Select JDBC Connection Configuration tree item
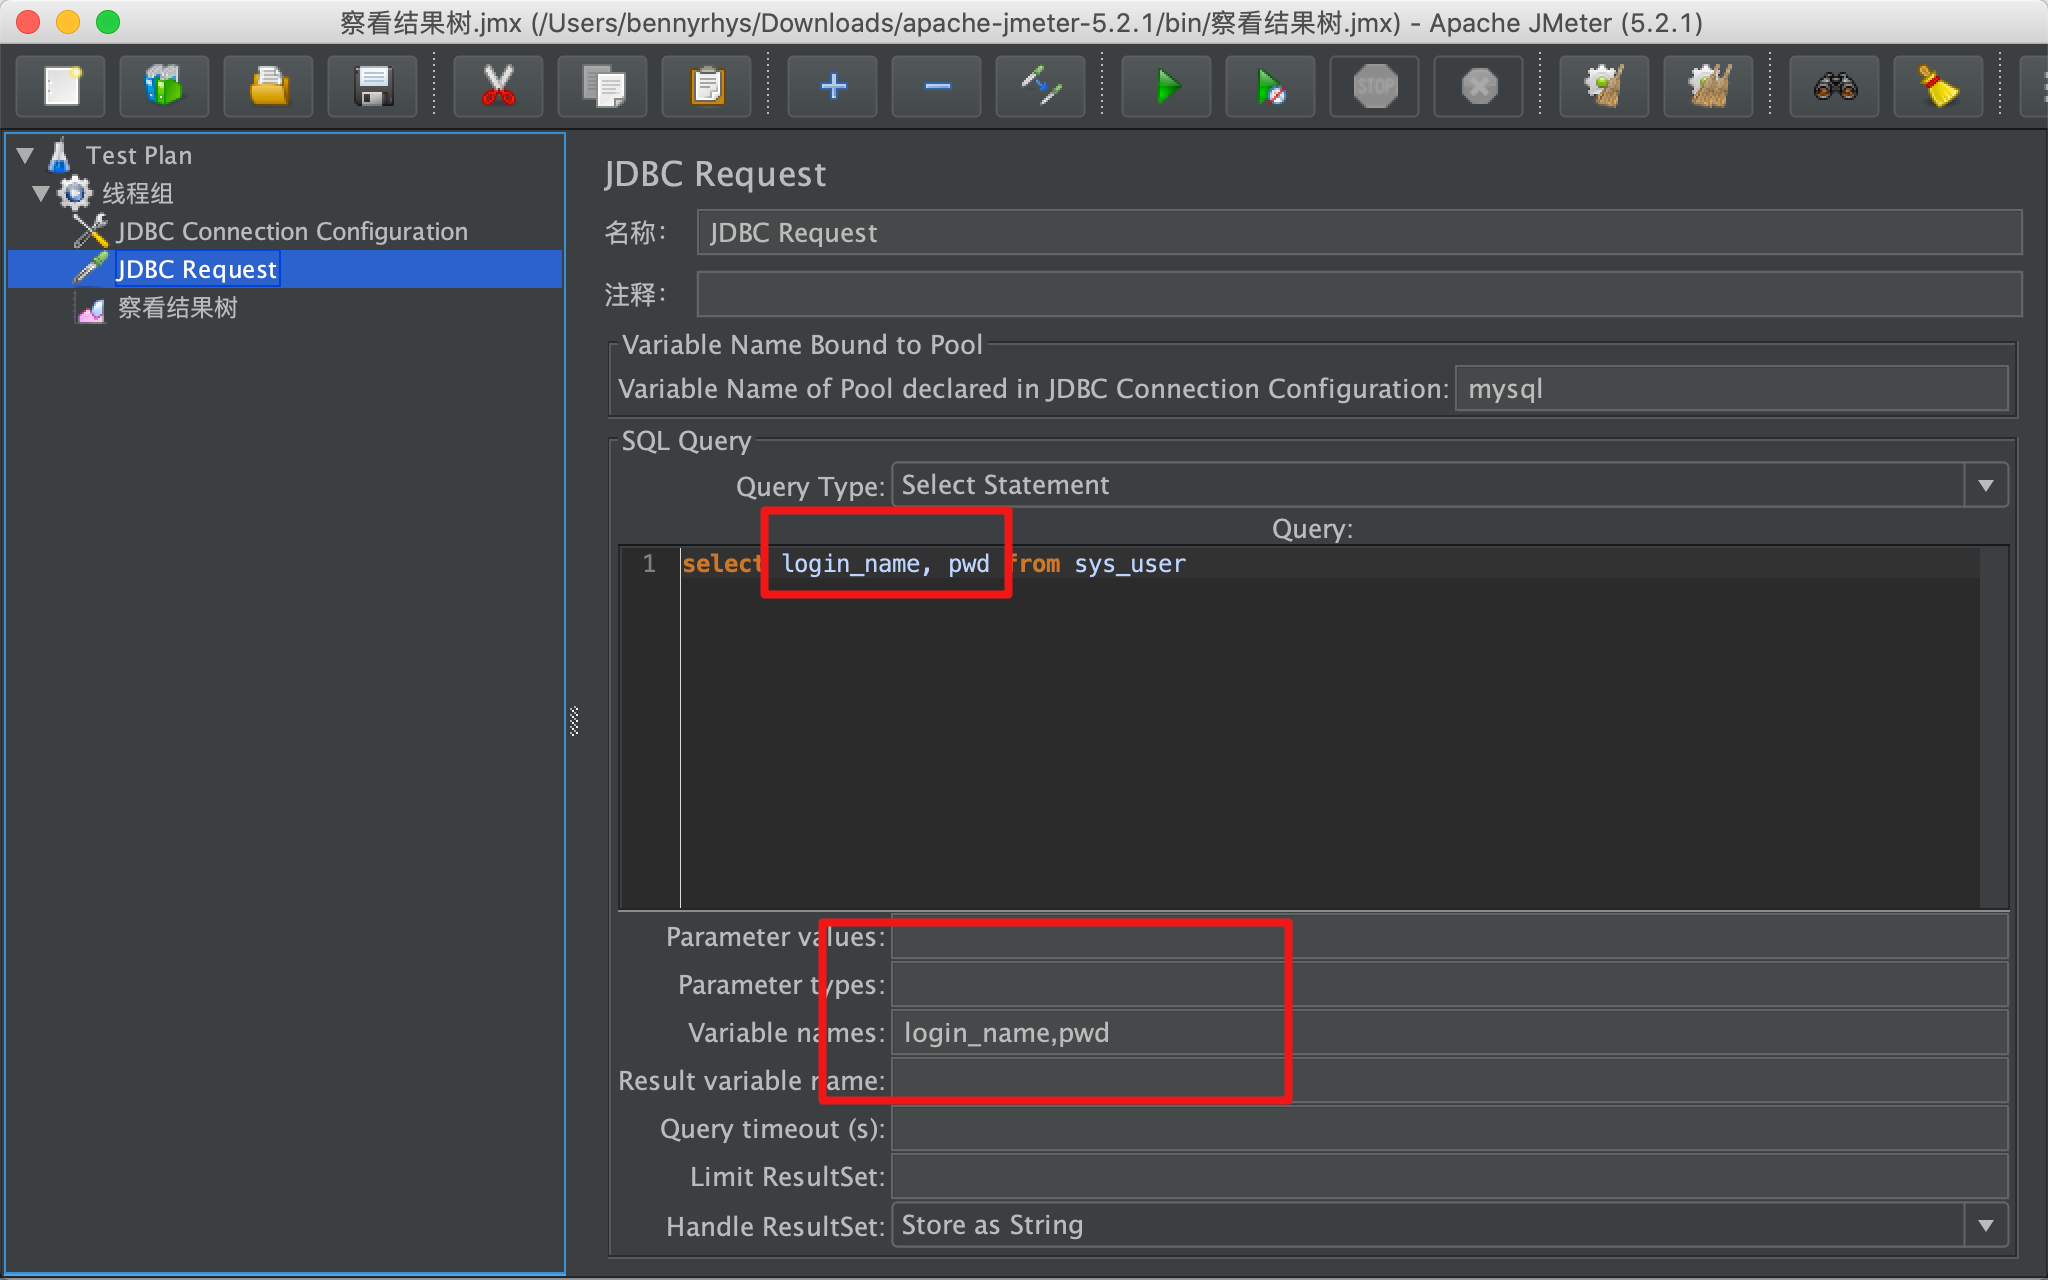The width and height of the screenshot is (2048, 1280). point(292,231)
